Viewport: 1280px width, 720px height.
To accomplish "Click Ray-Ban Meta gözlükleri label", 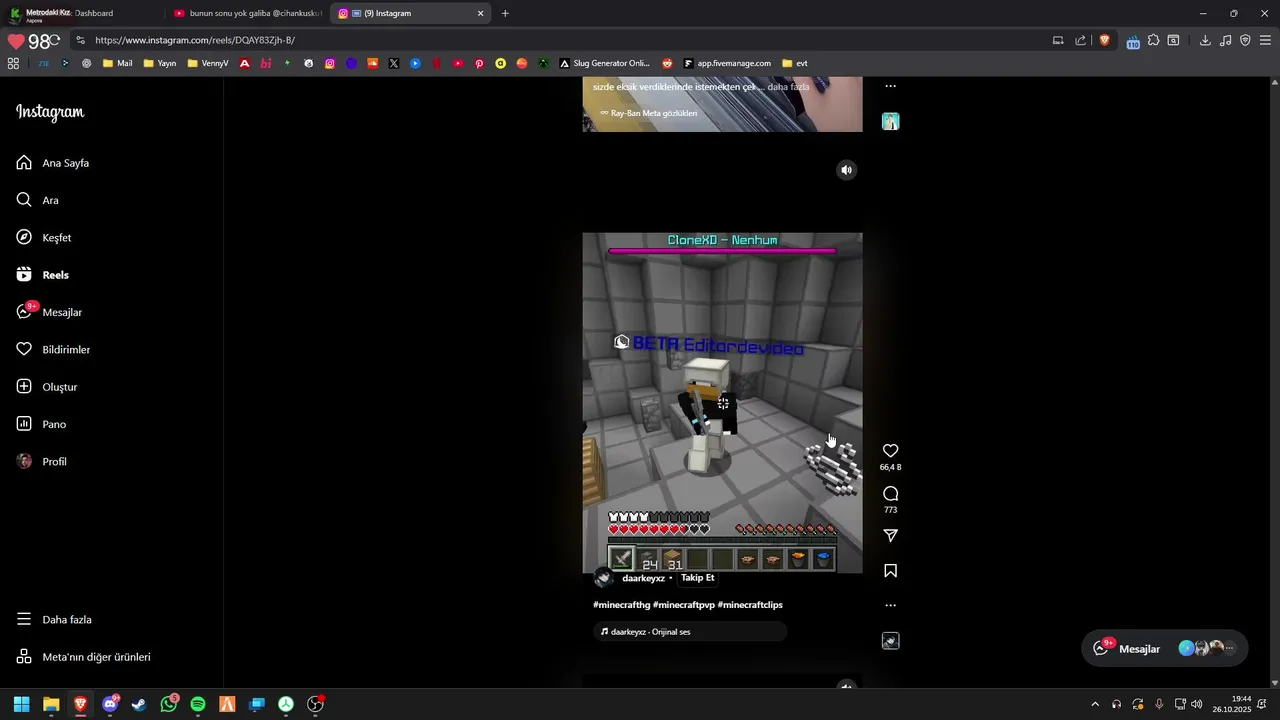I will pyautogui.click(x=648, y=113).
